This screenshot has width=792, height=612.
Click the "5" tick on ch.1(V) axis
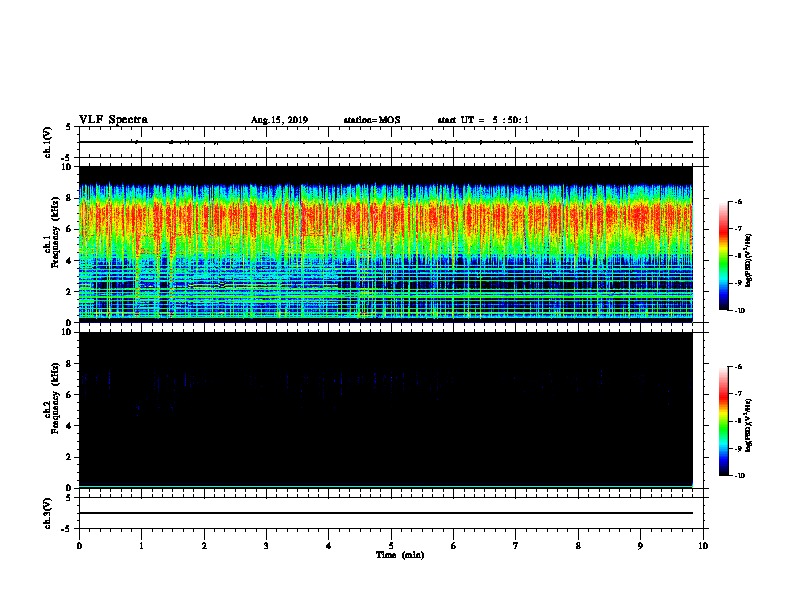(70, 127)
